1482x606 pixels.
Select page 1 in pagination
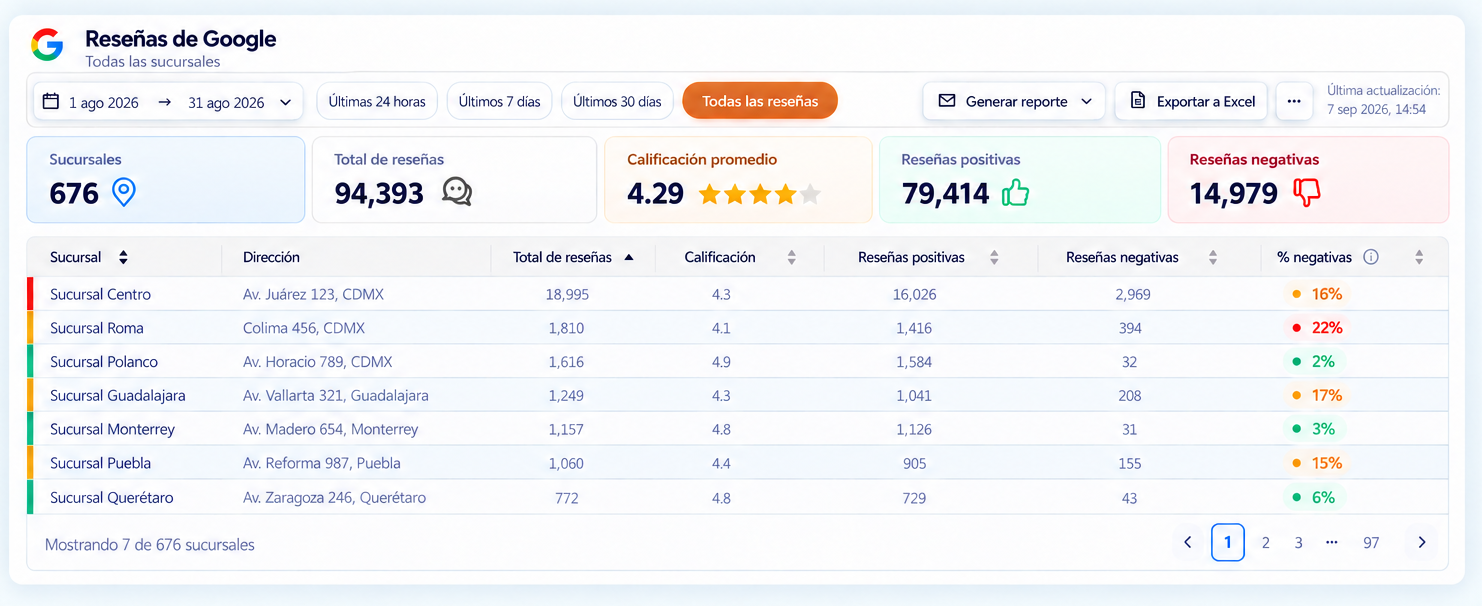1228,542
